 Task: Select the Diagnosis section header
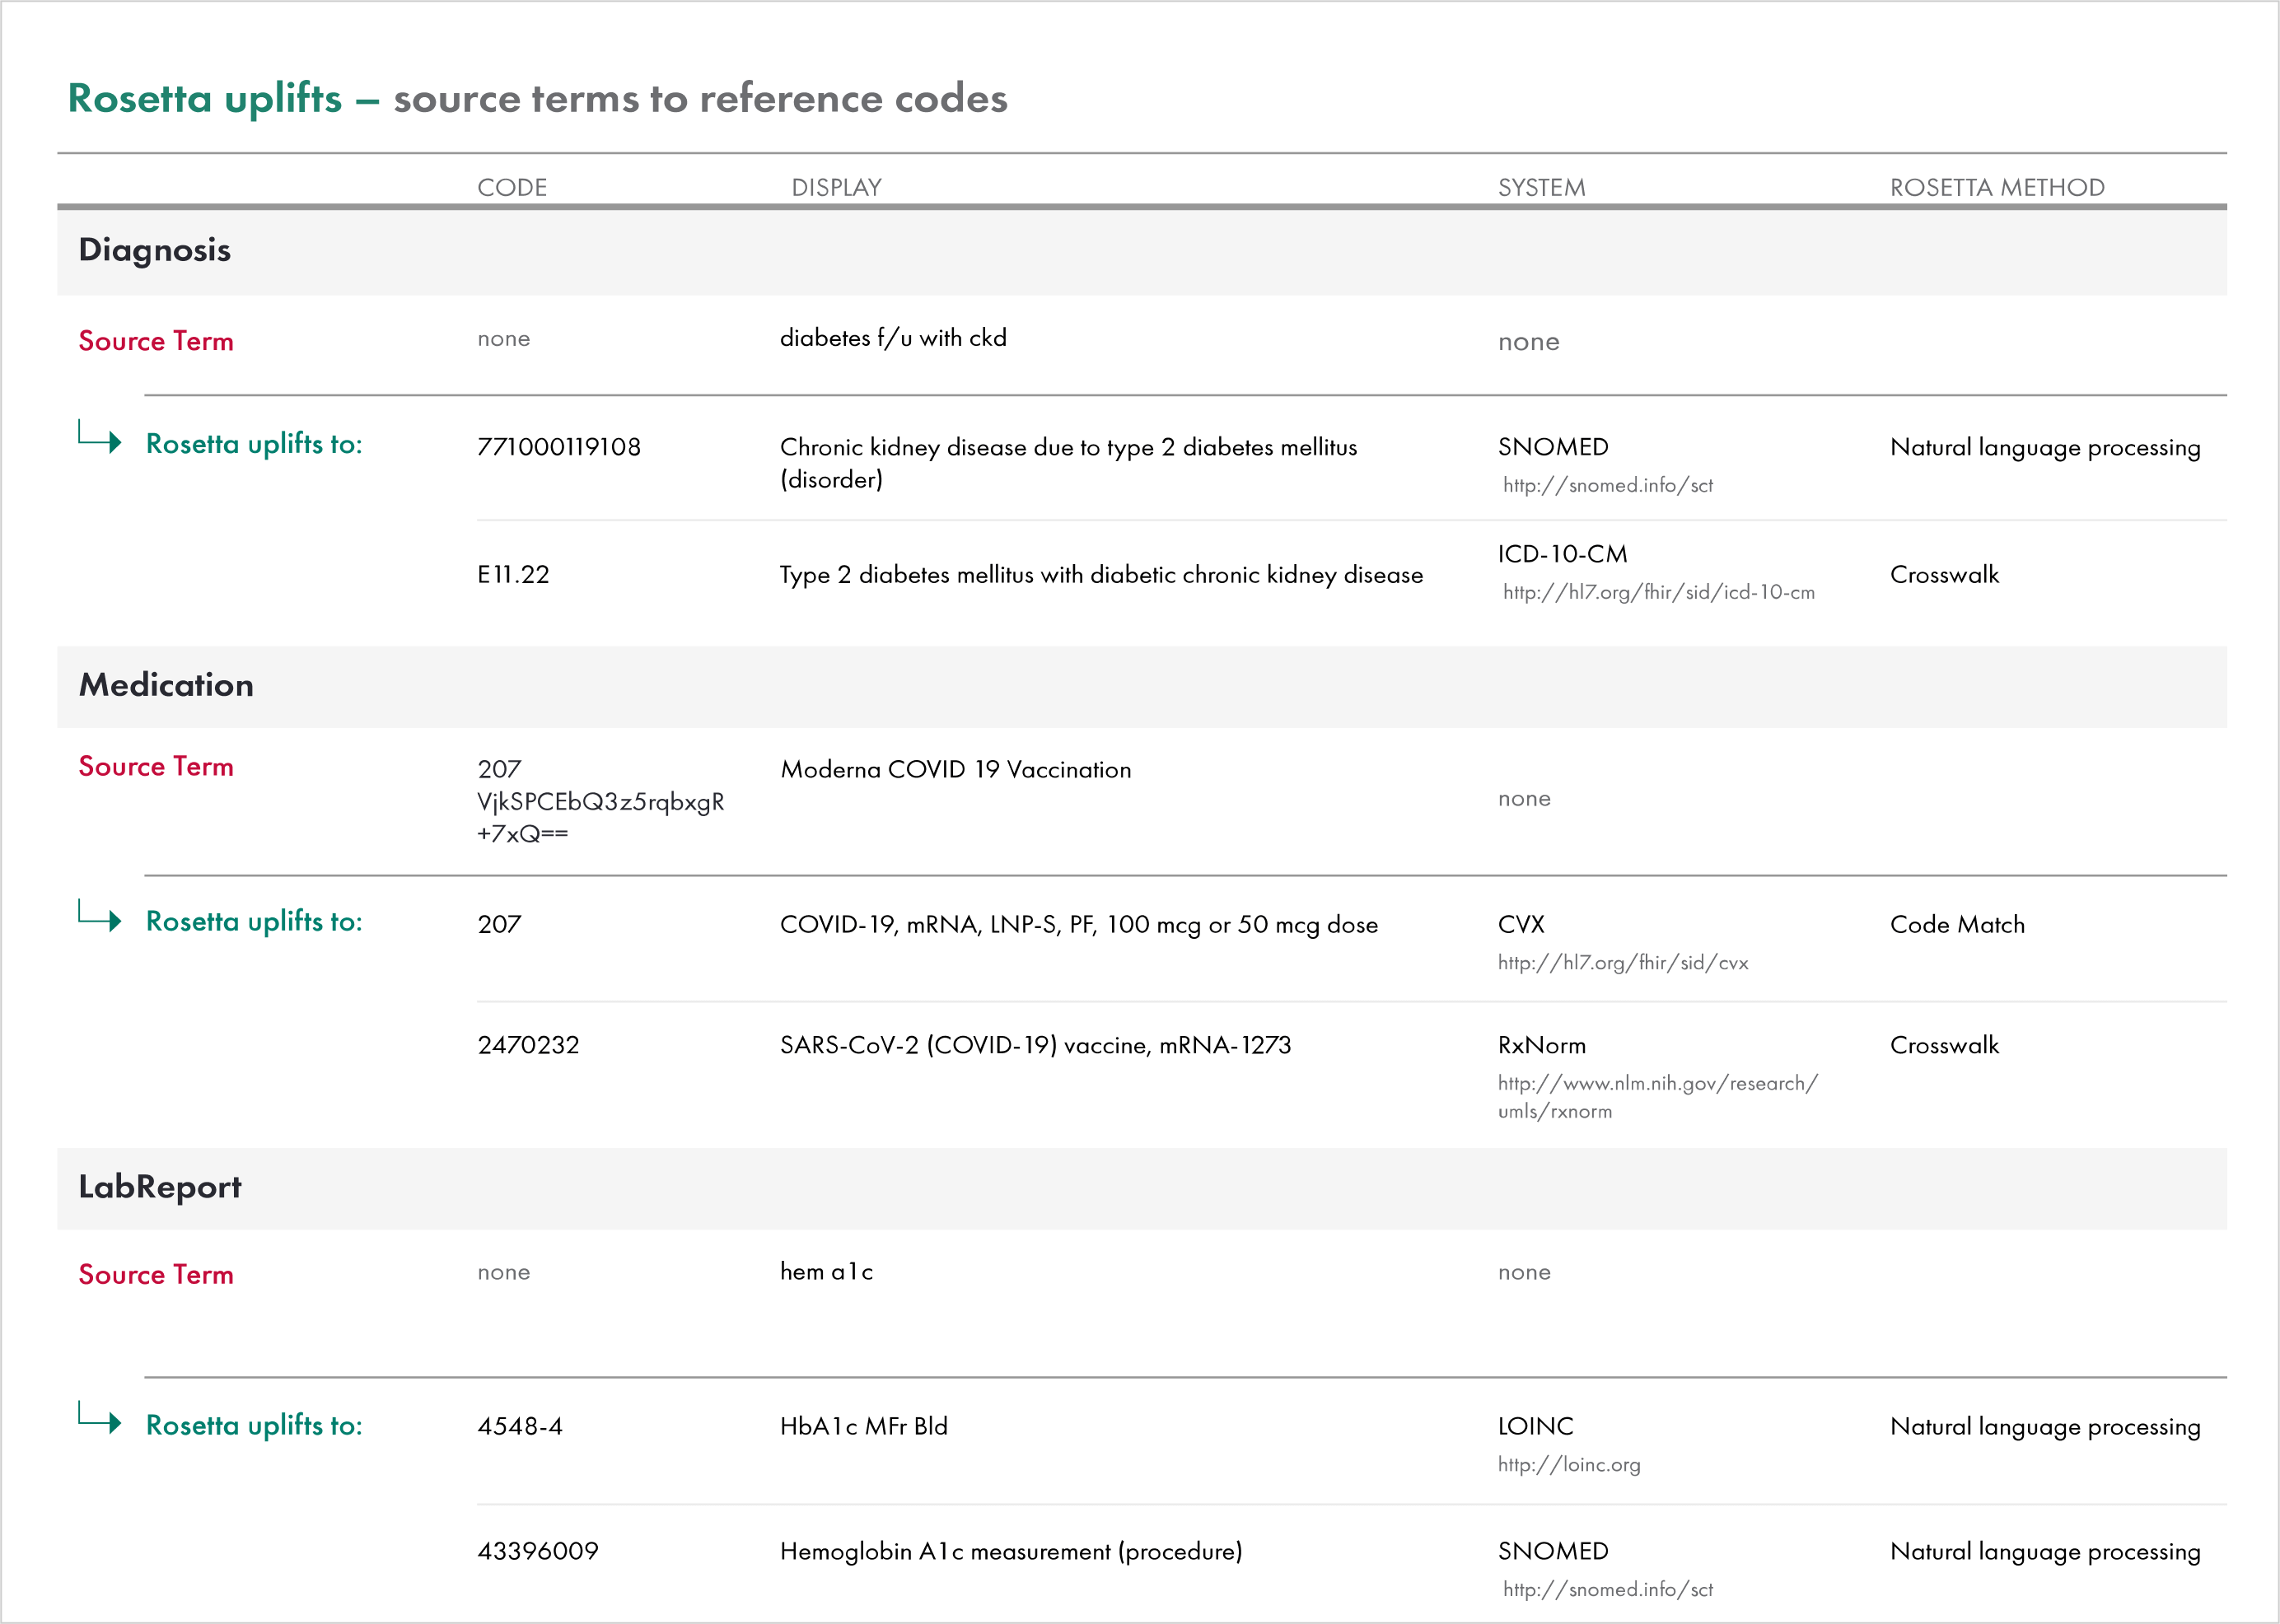point(155,250)
